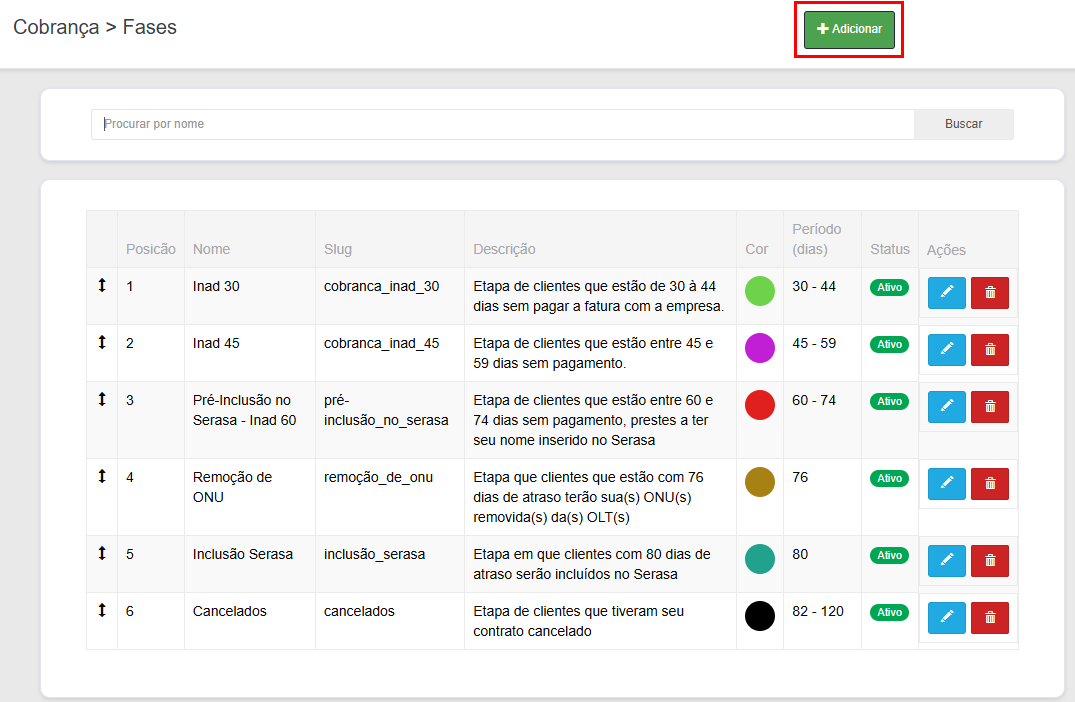
Task: Click the reorder arrow for position 3
Action: 101,400
